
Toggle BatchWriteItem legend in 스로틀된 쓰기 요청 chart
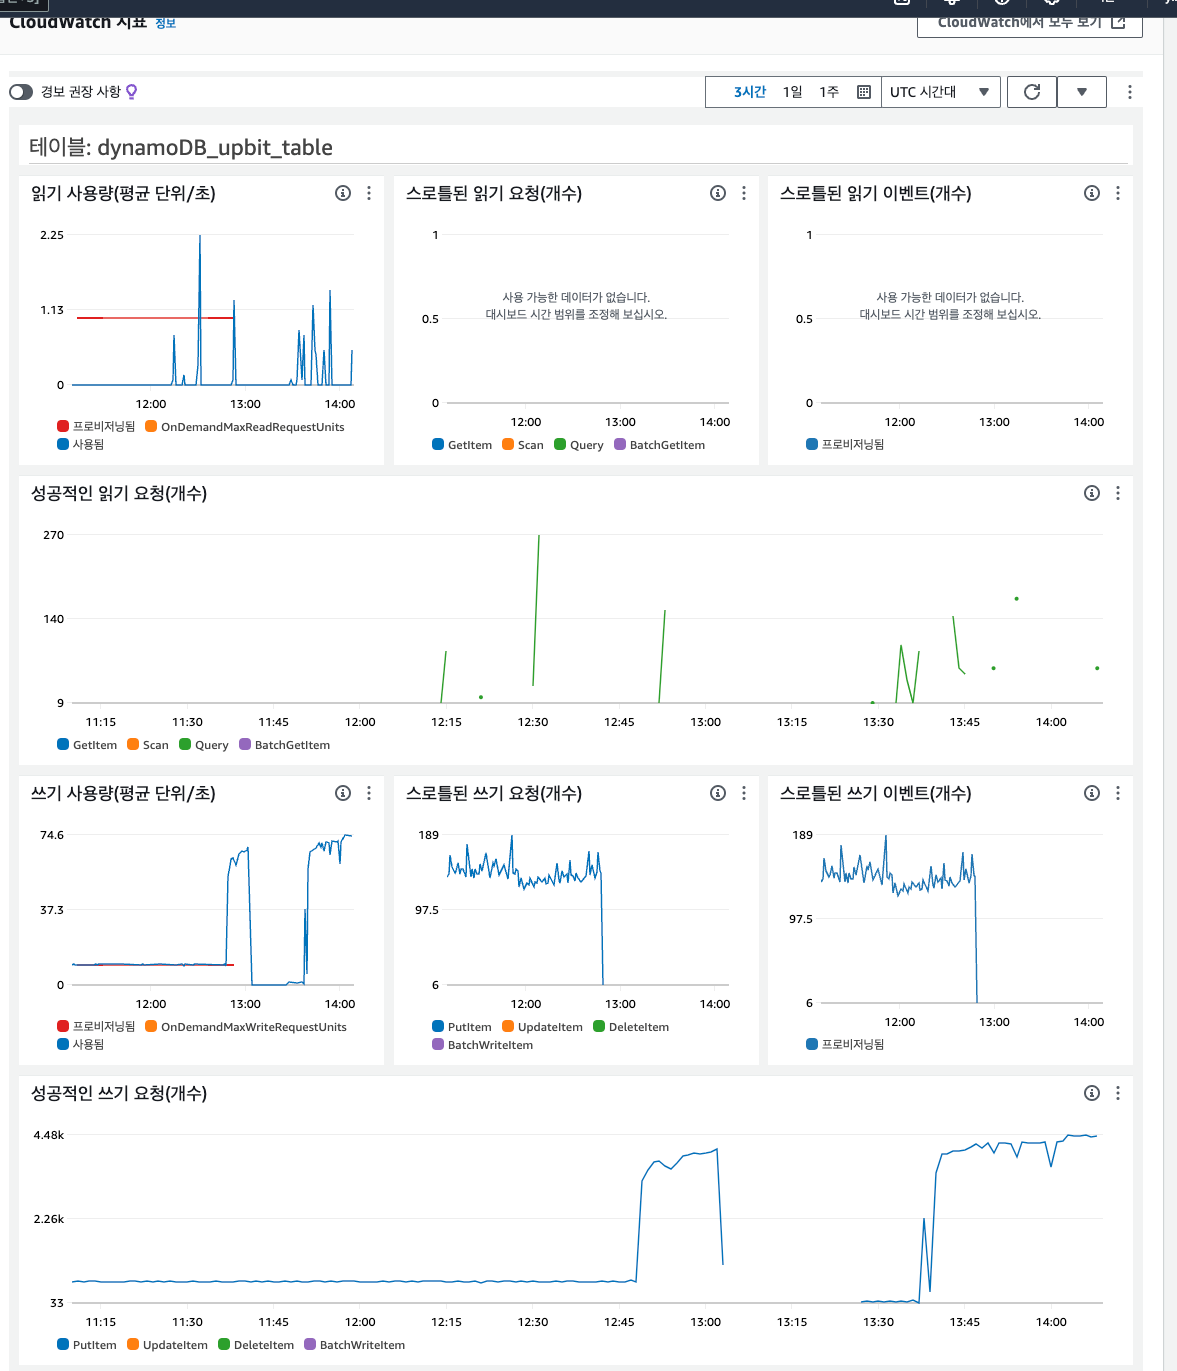[x=483, y=1045]
